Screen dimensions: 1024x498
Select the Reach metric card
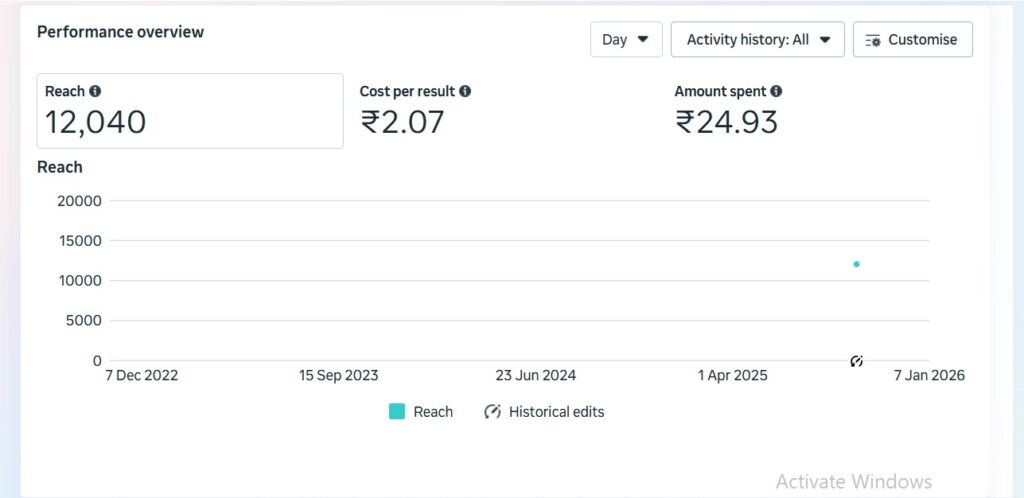click(190, 110)
